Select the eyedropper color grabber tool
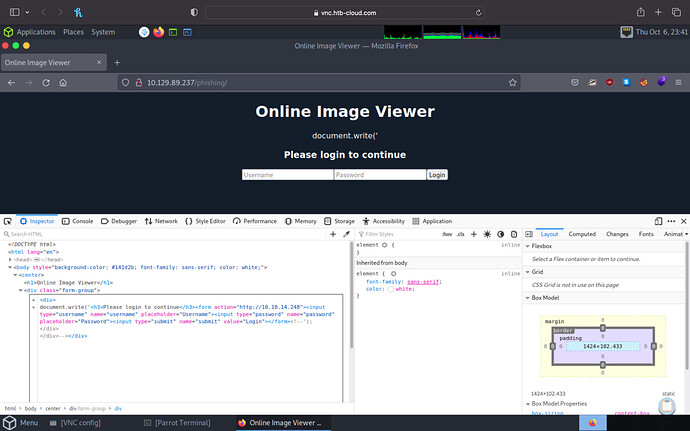Image resolution: width=690 pixels, height=431 pixels. [x=346, y=234]
